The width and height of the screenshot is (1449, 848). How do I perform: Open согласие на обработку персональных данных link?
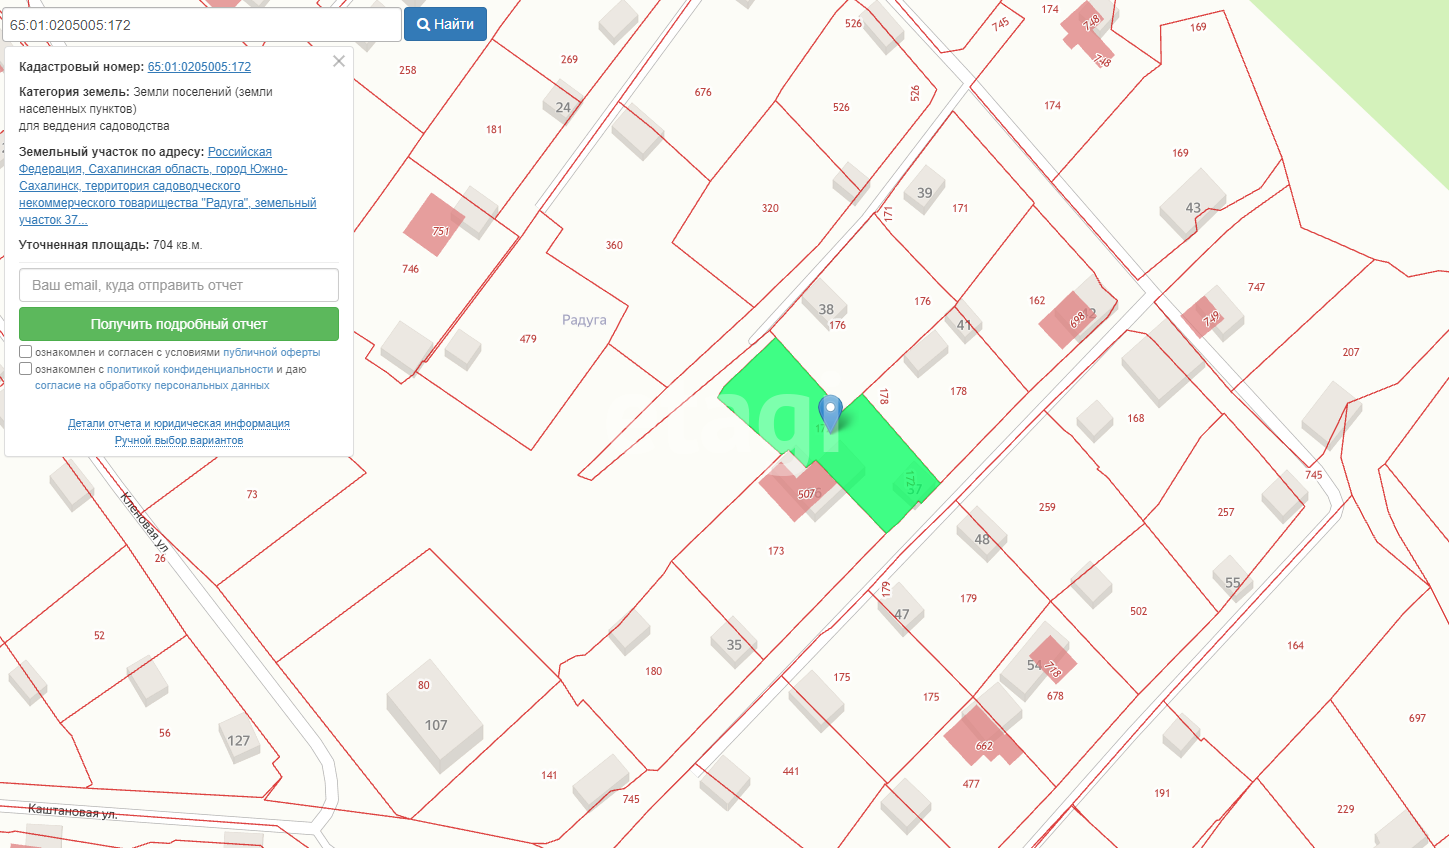(x=152, y=386)
